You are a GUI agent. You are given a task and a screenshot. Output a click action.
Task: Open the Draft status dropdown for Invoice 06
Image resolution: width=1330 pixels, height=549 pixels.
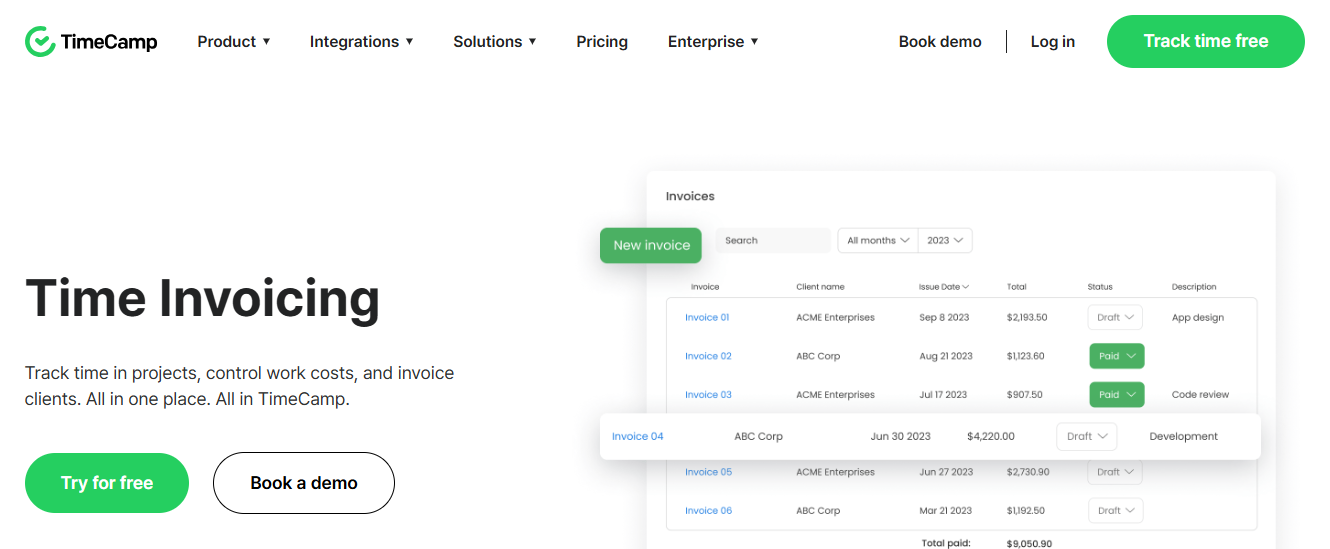(1115, 510)
